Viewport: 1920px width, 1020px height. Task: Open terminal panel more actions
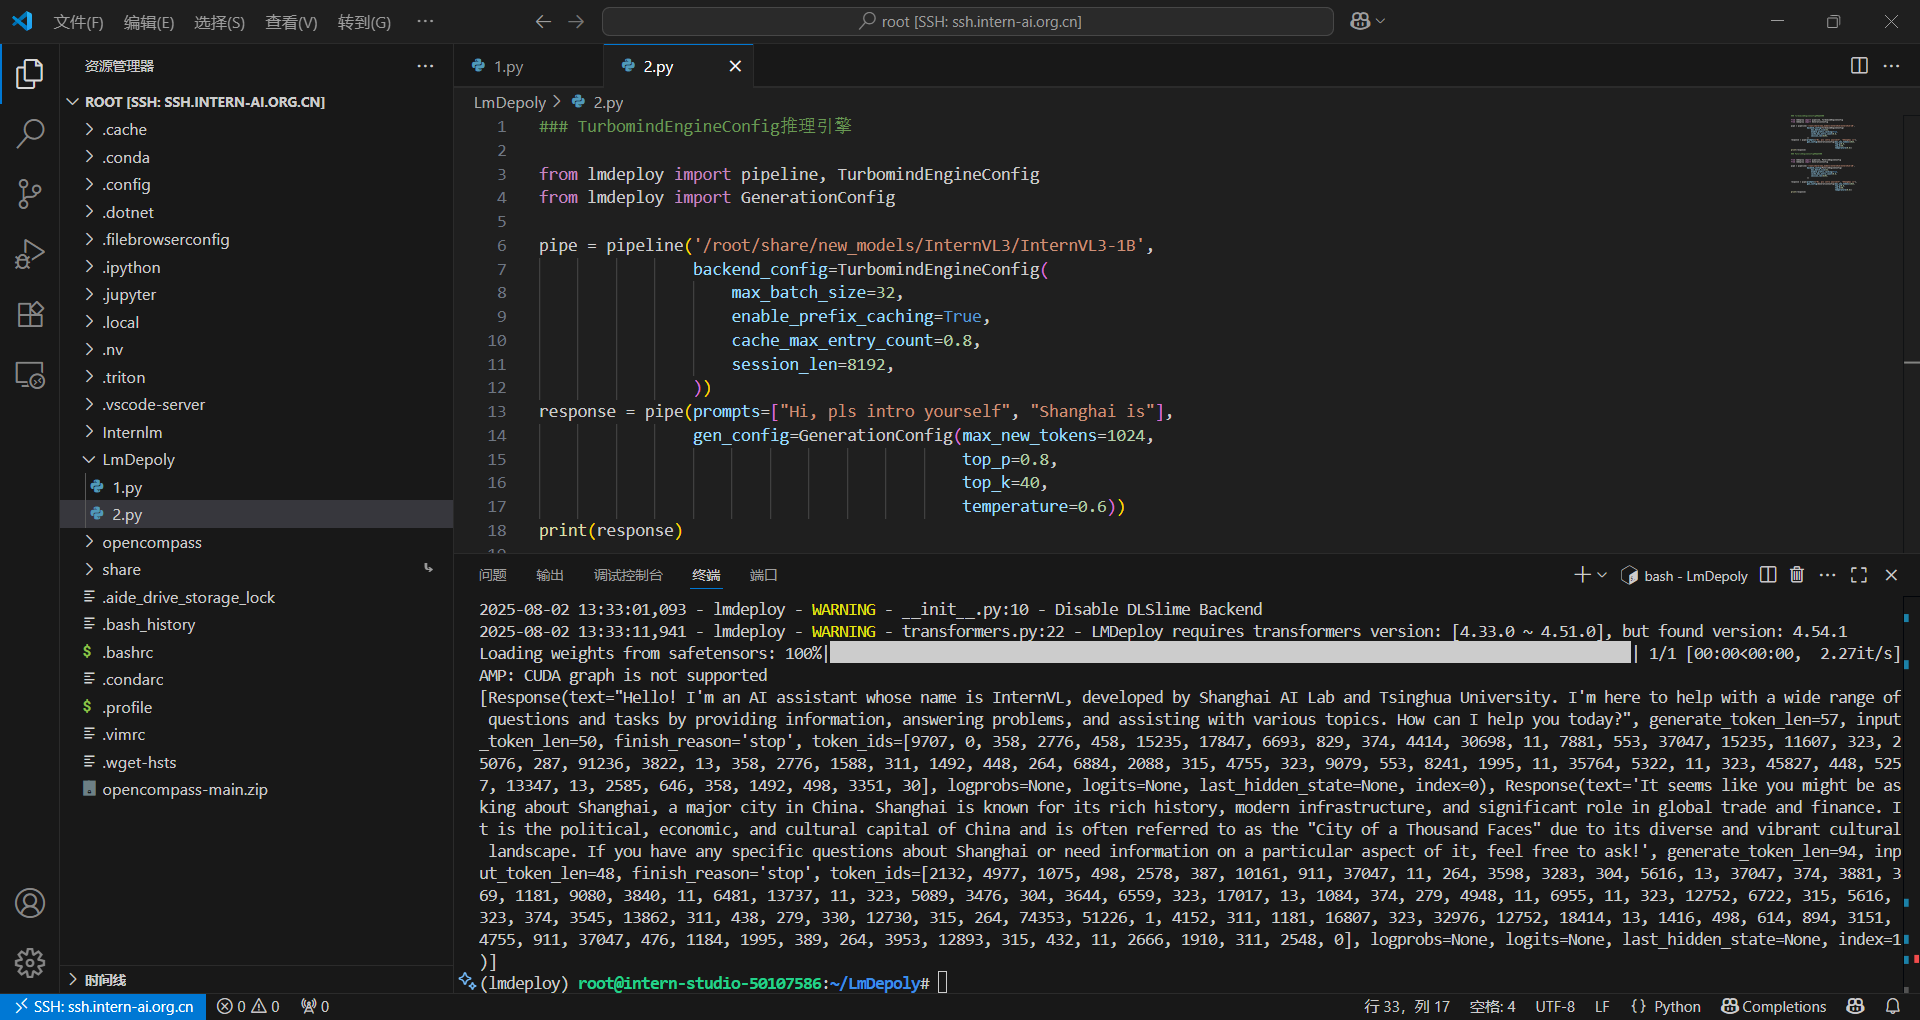coord(1827,575)
